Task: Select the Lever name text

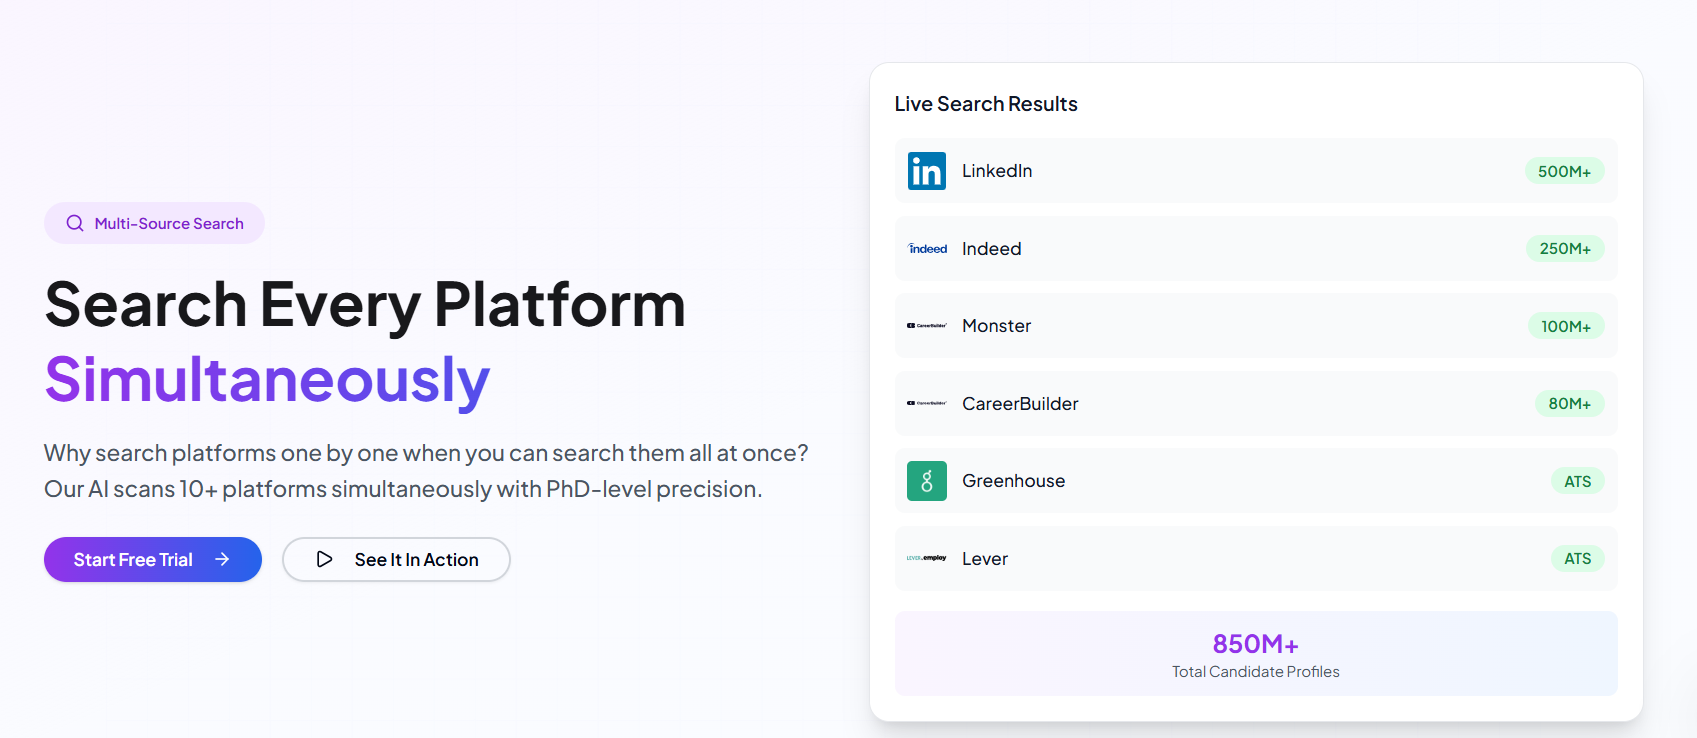Action: tap(985, 559)
